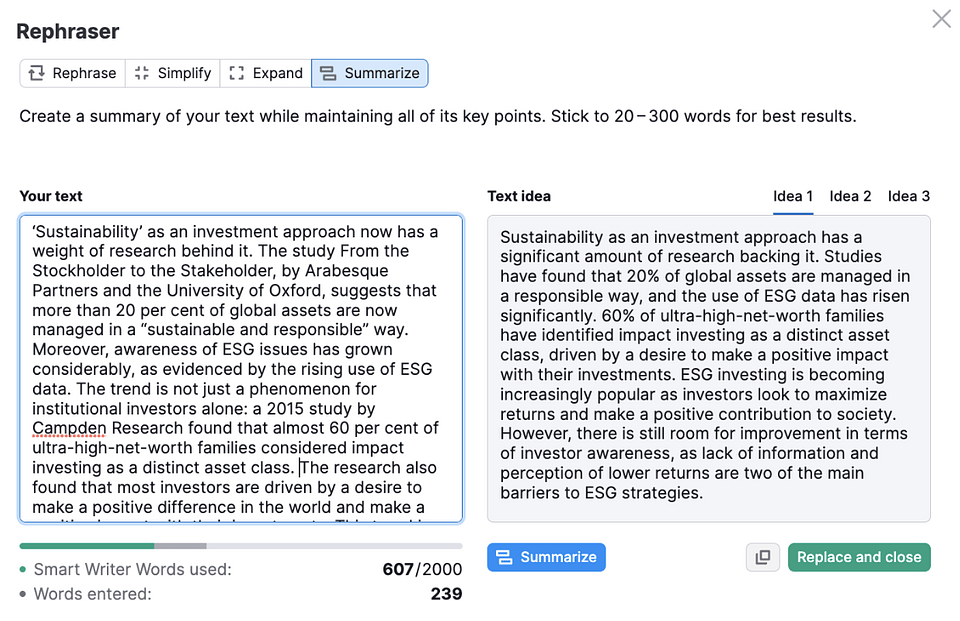Close the Rephraser dialog

tap(941, 19)
